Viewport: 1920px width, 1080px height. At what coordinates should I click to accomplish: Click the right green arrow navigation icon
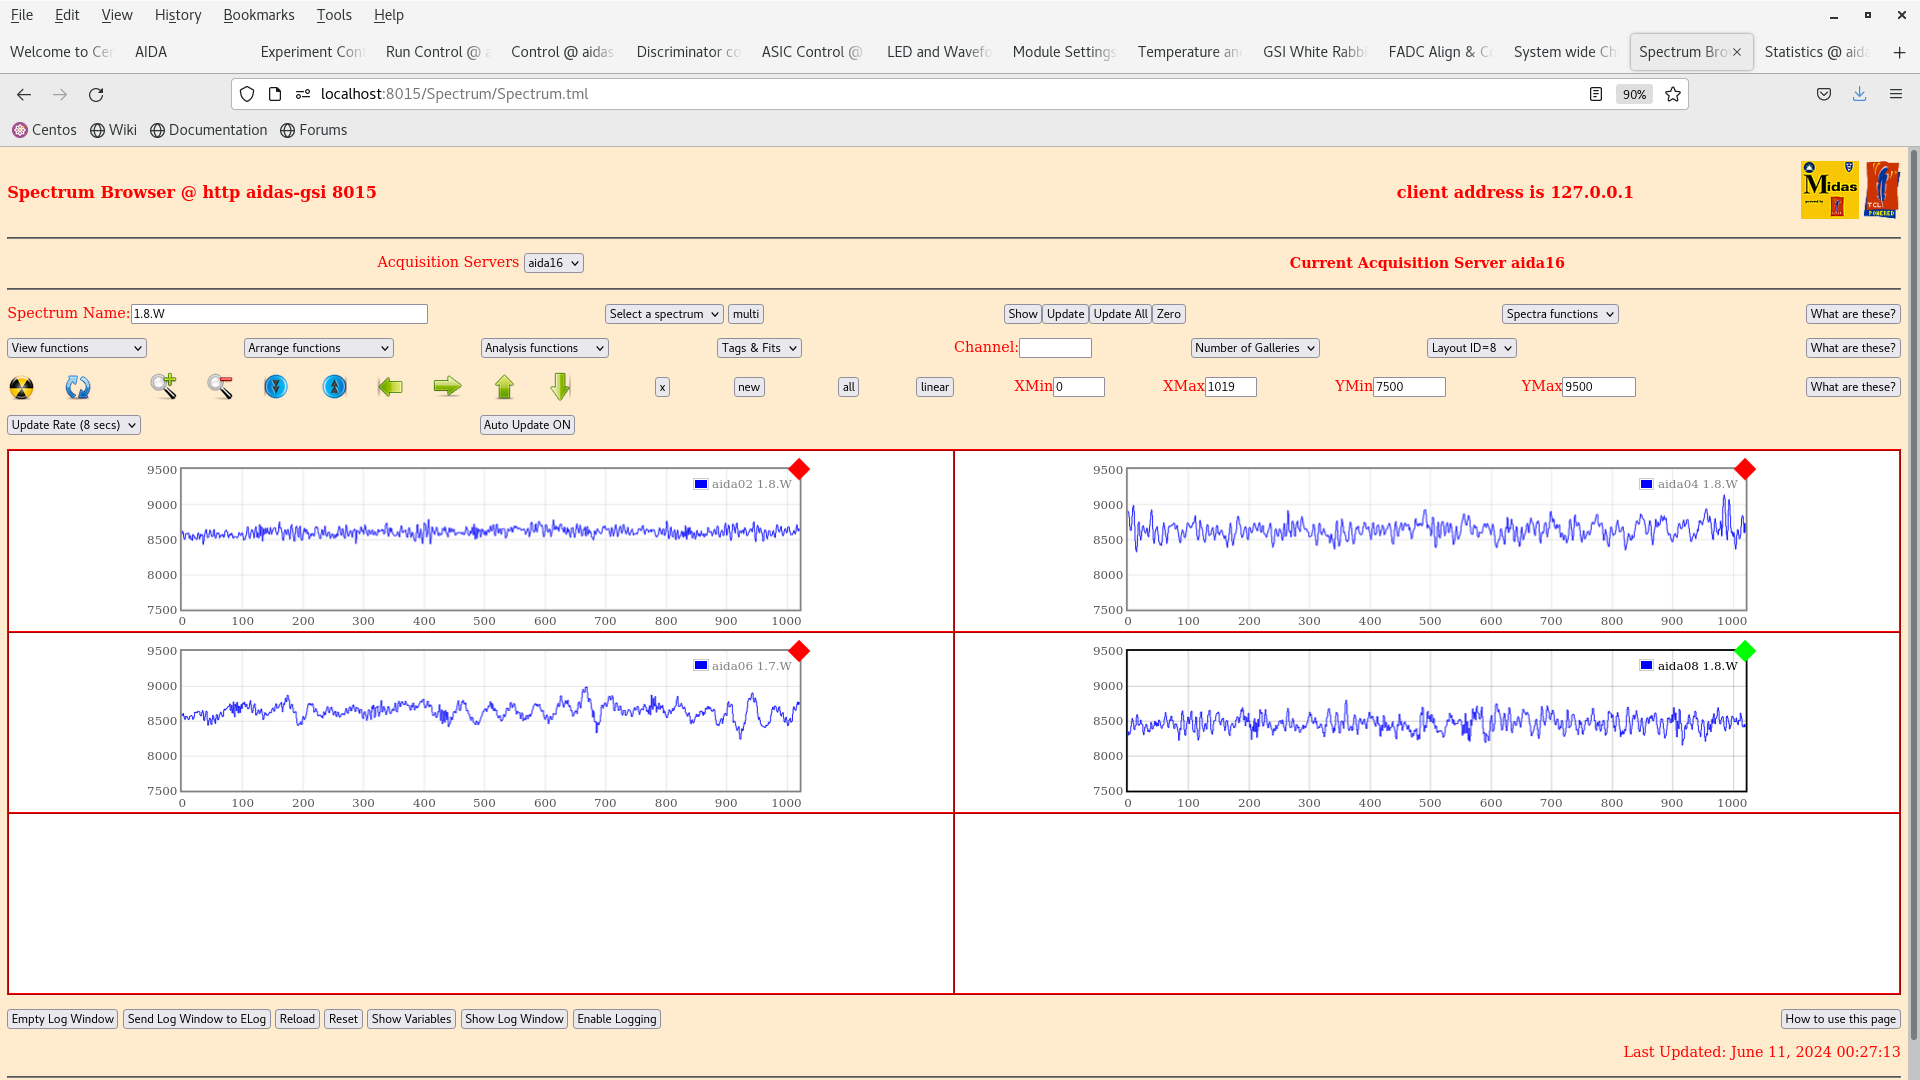447,386
